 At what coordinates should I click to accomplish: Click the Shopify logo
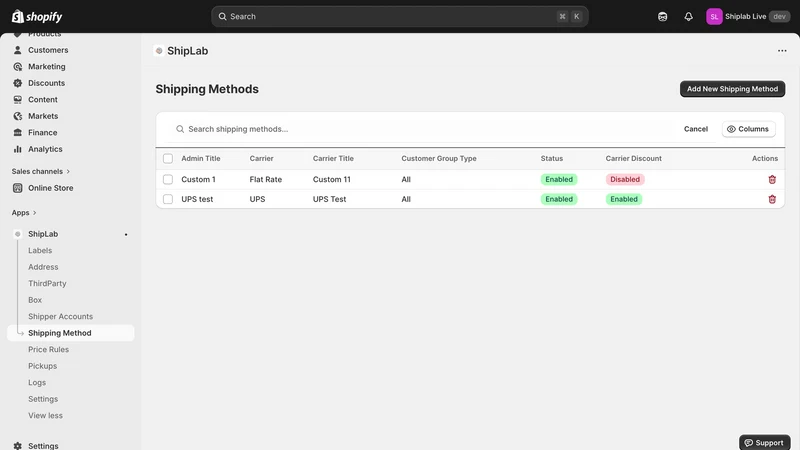(37, 16)
